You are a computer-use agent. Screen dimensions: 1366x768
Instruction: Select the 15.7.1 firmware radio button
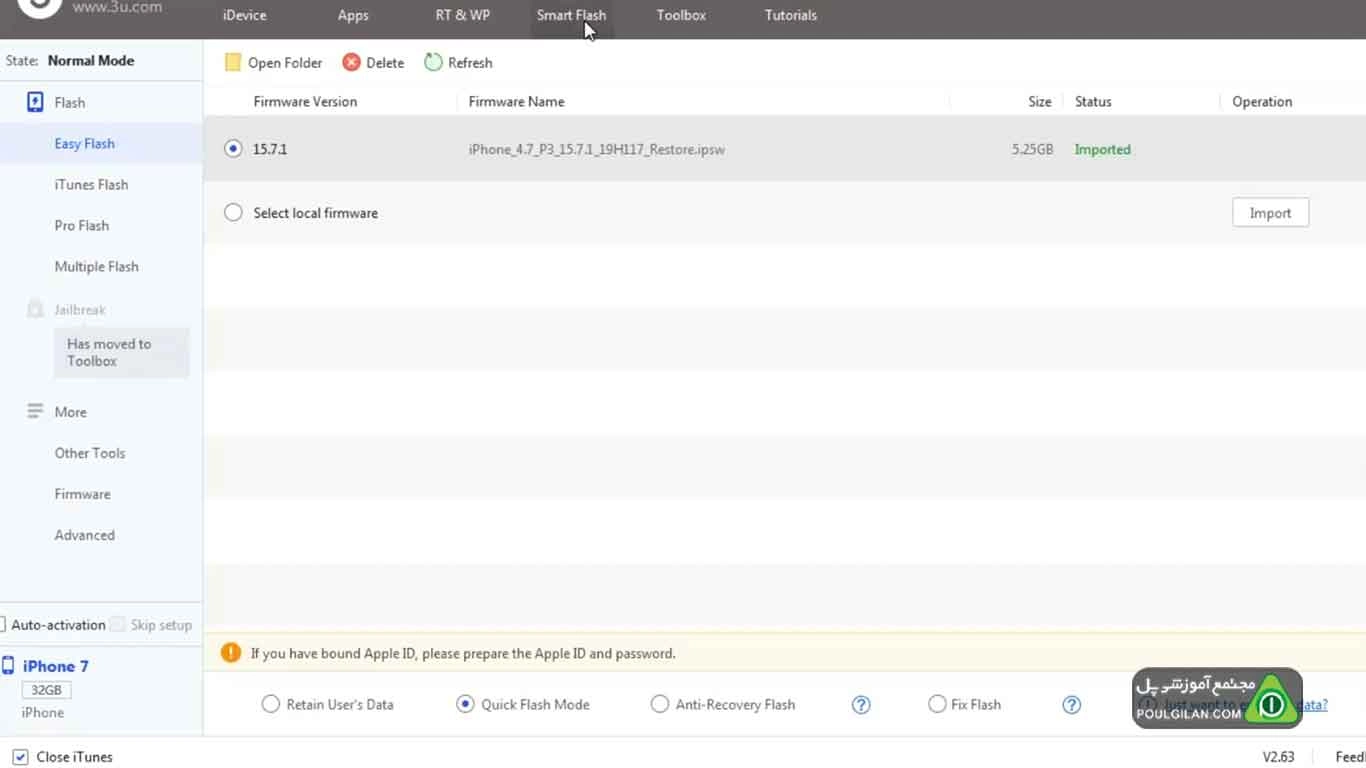coord(233,149)
